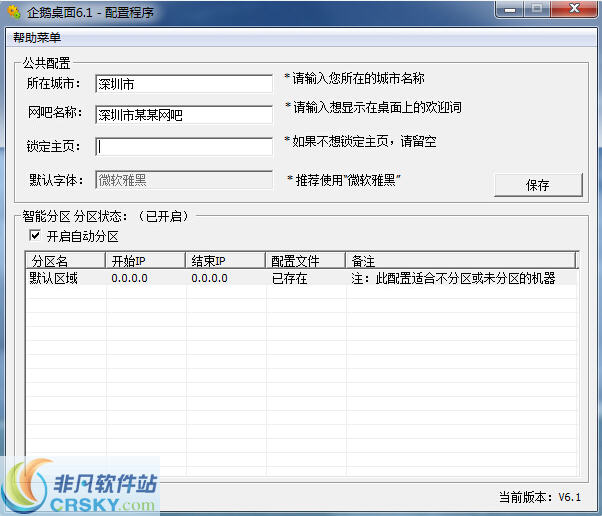The height and width of the screenshot is (516, 602).
Task: Select the 默认区域 row
Action: (301, 278)
